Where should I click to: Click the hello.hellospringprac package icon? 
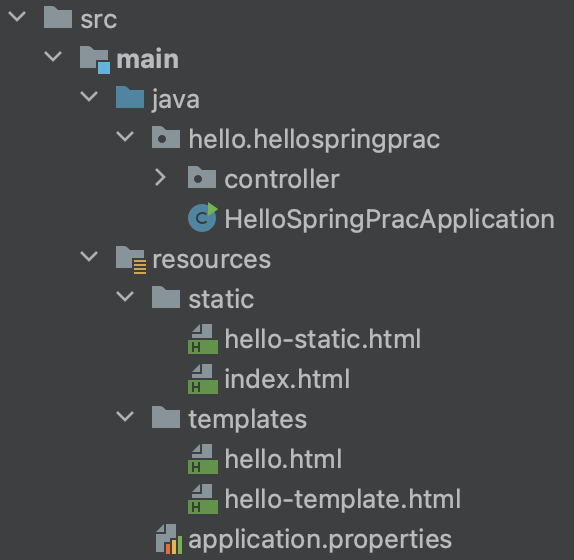pyautogui.click(x=166, y=137)
